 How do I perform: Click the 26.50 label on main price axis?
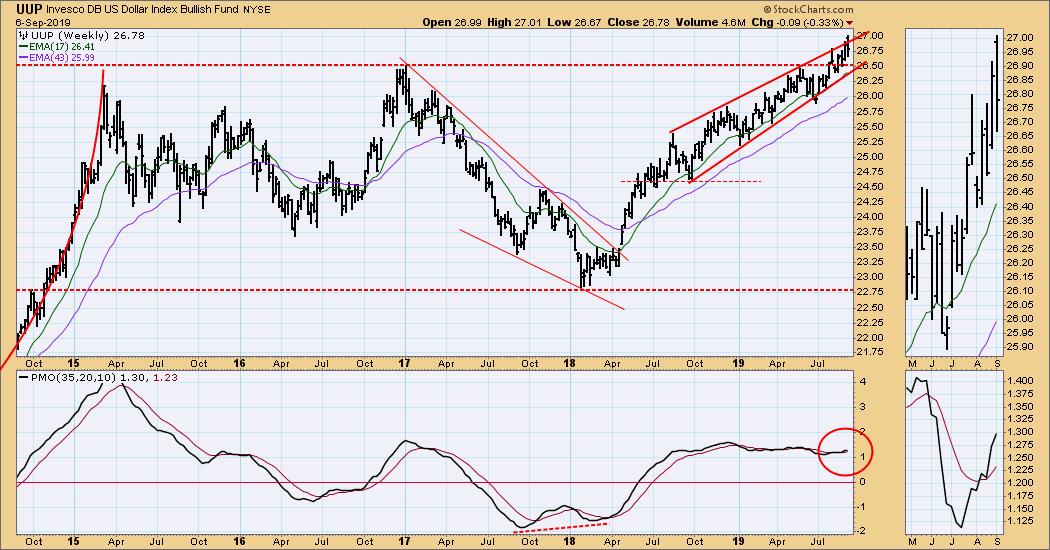click(x=871, y=66)
